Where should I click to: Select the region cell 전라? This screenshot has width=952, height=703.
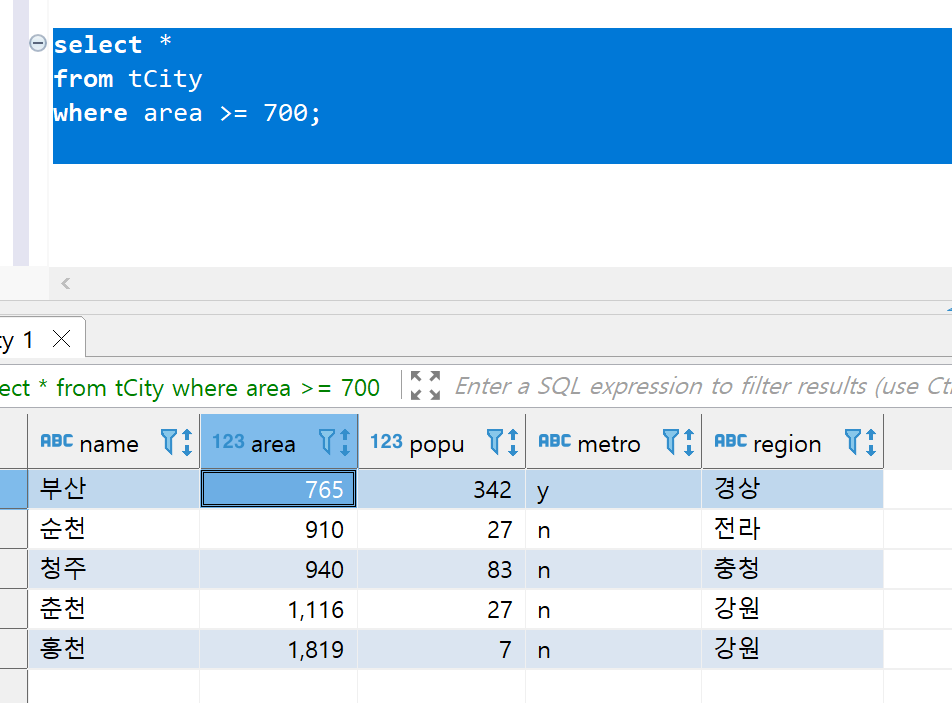click(x=792, y=529)
